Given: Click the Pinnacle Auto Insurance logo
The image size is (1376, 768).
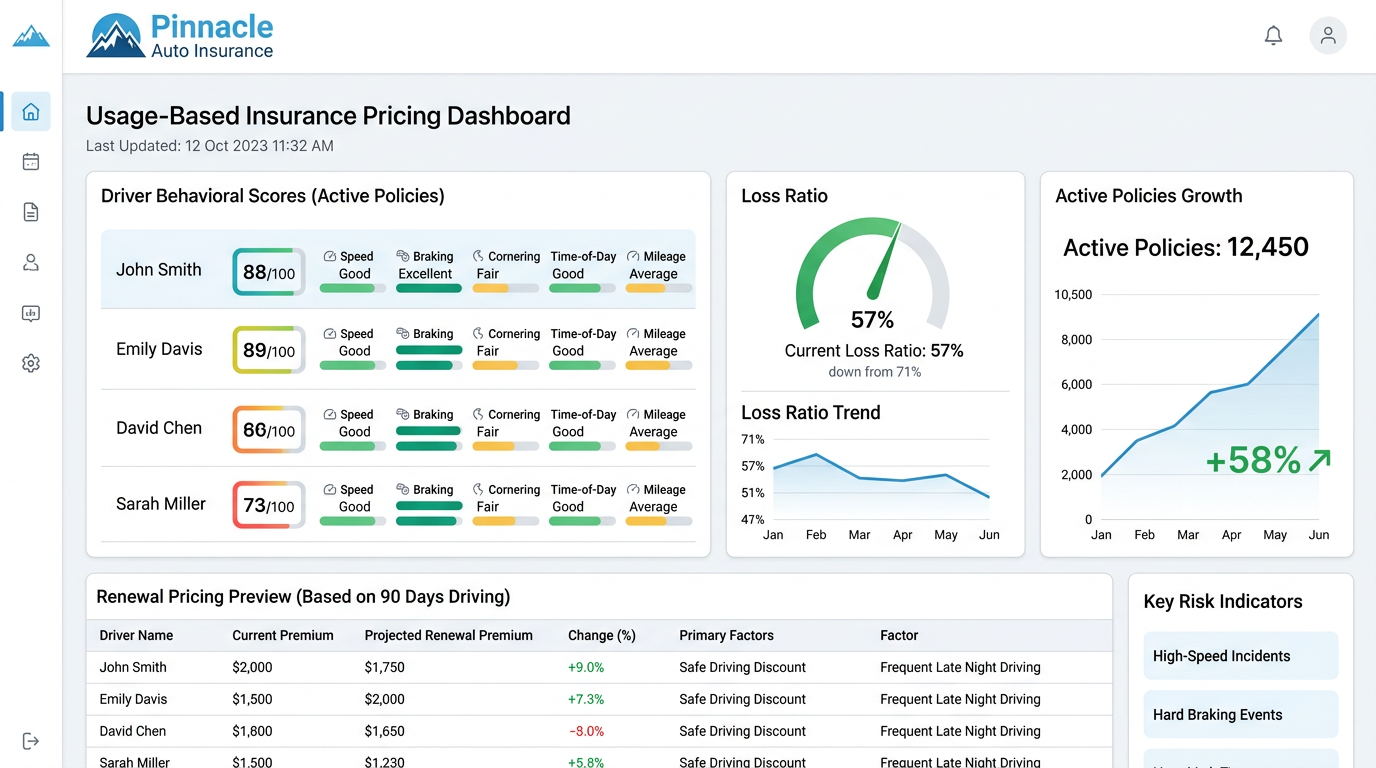Looking at the screenshot, I should click(x=181, y=36).
